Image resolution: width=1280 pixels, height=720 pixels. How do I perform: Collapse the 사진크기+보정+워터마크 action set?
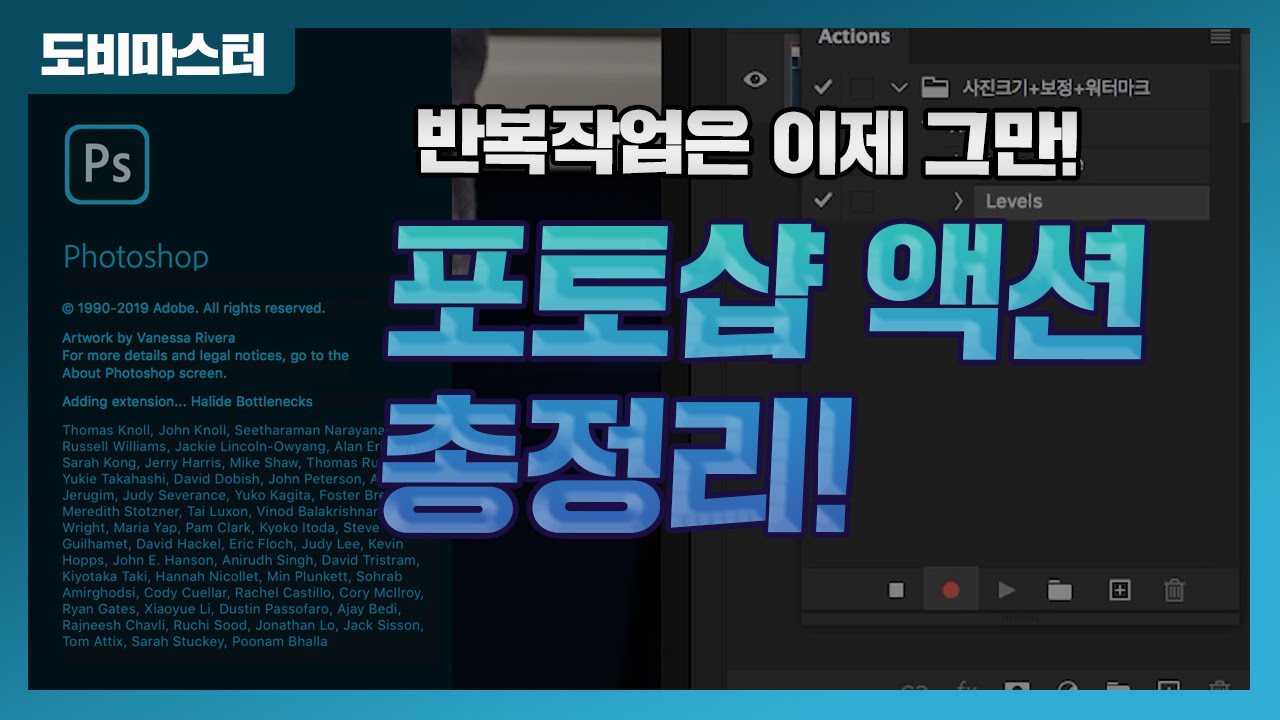coord(898,87)
